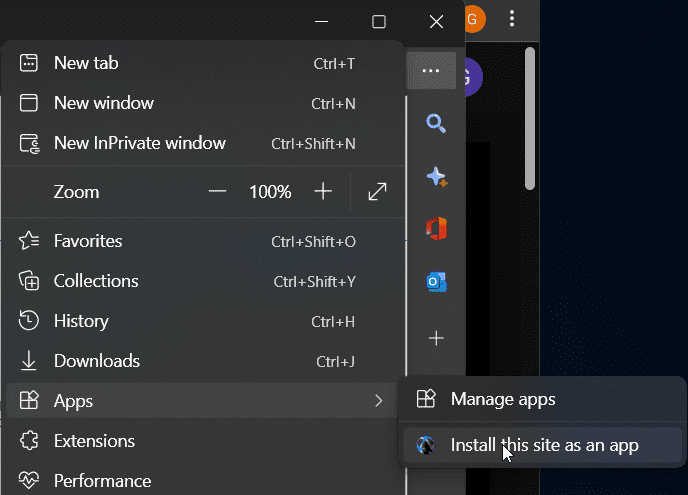Decrease zoom with the minus button

pos(217,191)
